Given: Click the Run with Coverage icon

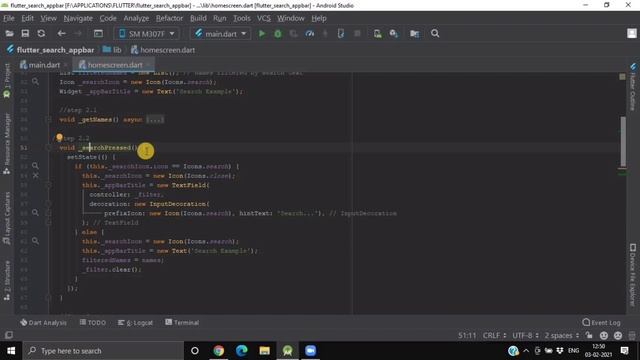Looking at the screenshot, I should [x=293, y=33].
